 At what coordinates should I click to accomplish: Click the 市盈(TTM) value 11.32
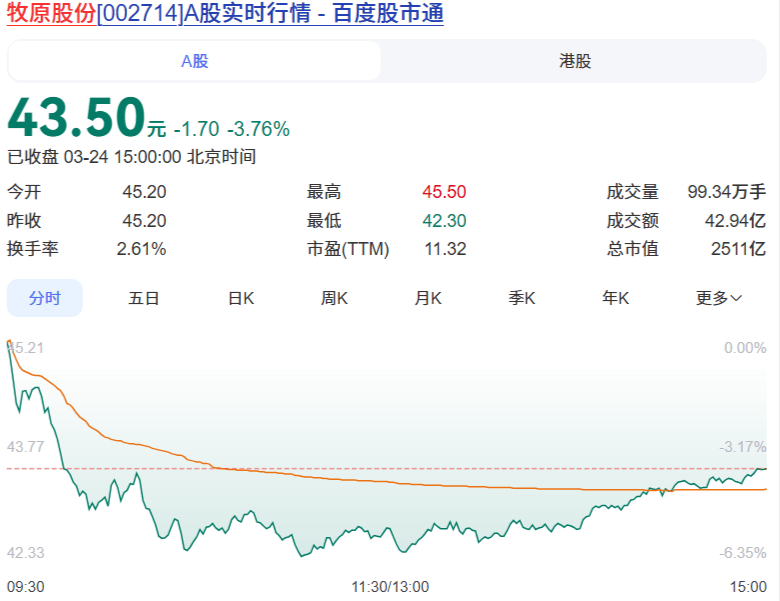(445, 249)
